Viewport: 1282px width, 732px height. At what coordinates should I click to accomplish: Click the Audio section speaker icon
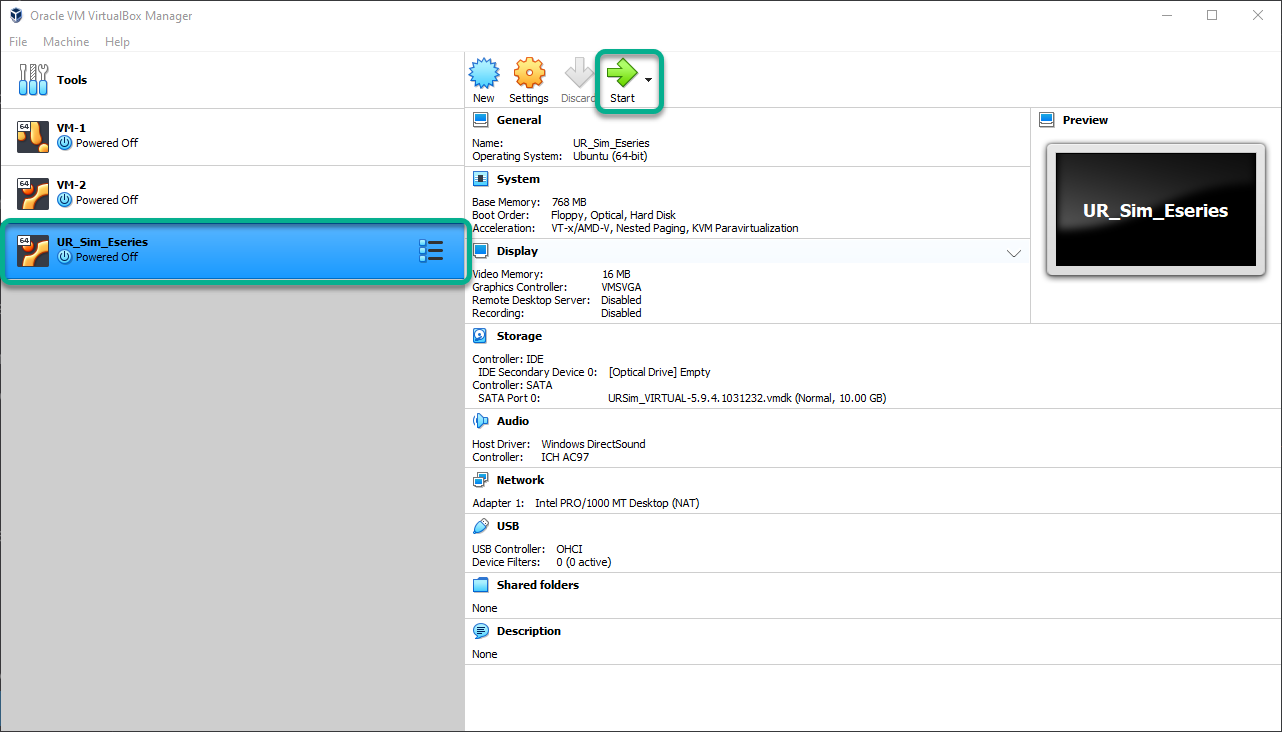tap(481, 421)
